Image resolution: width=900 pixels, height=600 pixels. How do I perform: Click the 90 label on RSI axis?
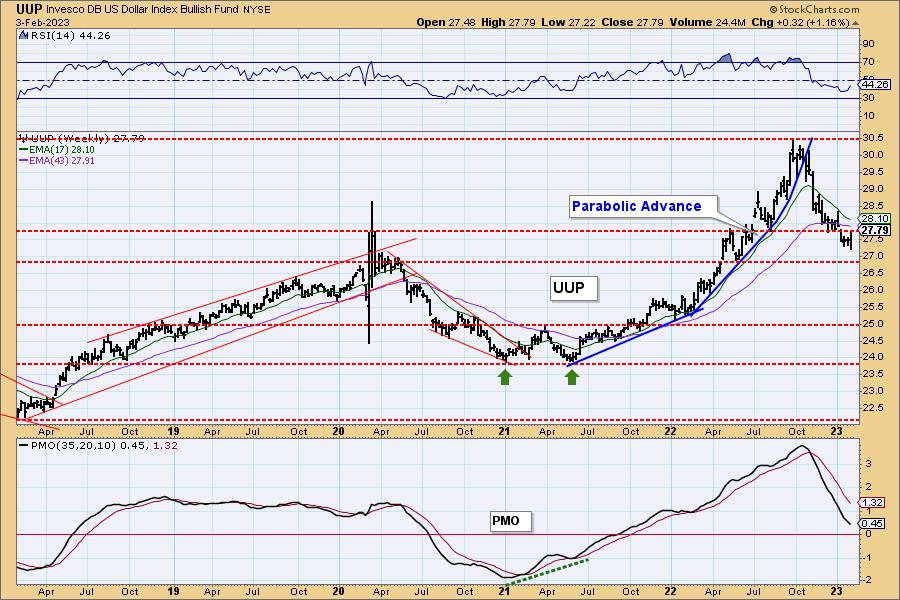[868, 44]
